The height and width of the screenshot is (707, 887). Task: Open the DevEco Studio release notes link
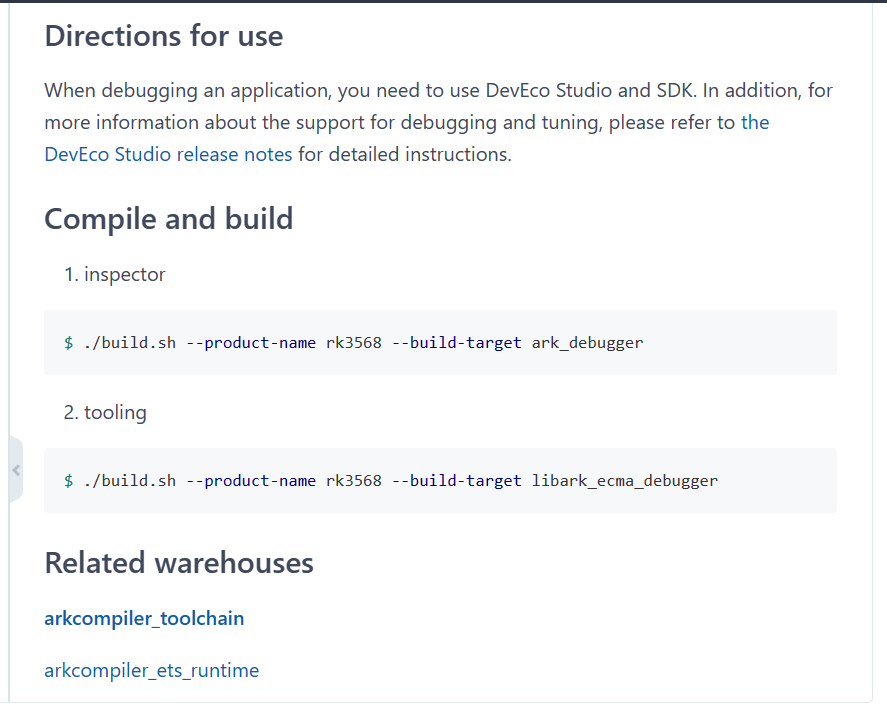tap(169, 154)
